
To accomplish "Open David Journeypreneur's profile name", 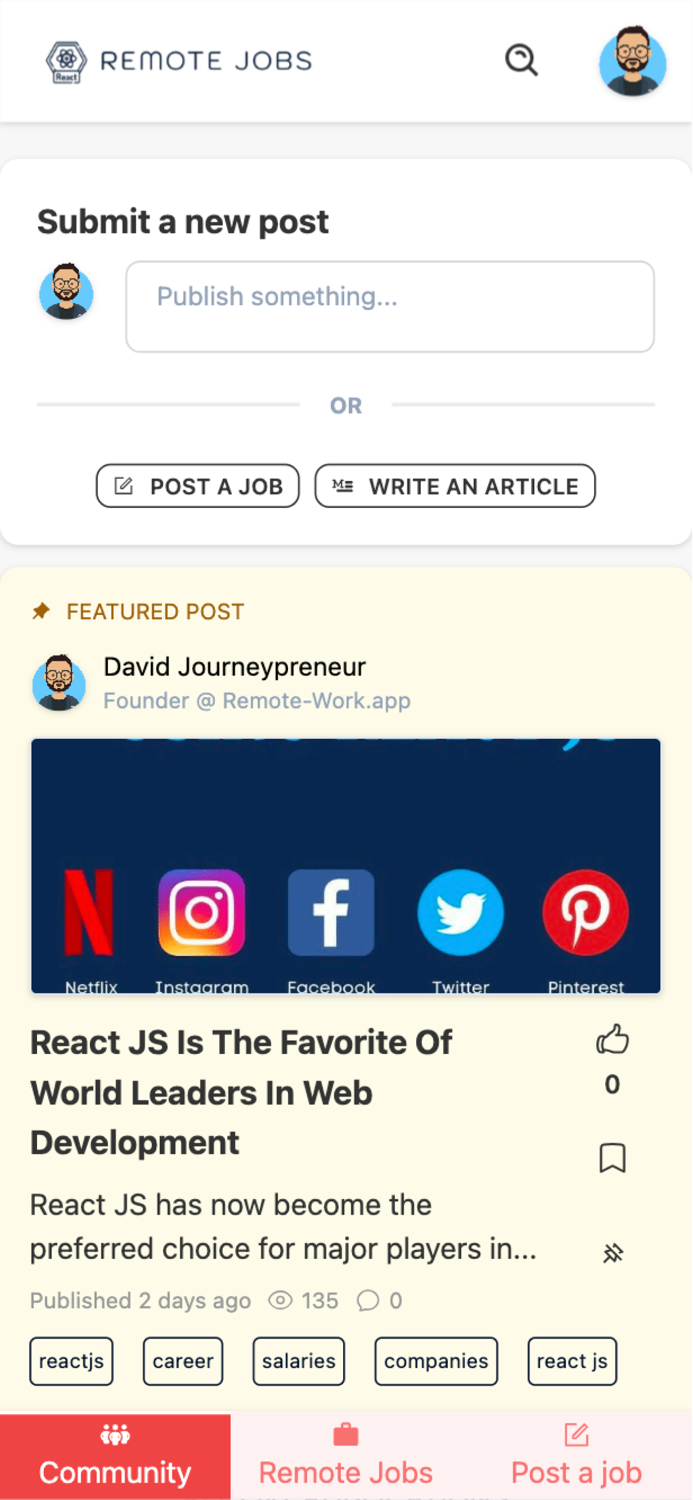I will point(234,667).
